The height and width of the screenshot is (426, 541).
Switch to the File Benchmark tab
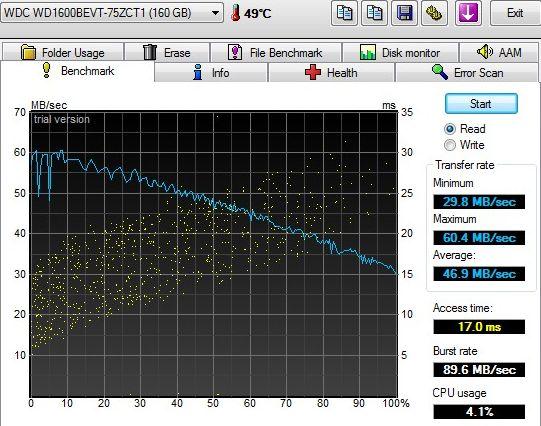[x=276, y=52]
